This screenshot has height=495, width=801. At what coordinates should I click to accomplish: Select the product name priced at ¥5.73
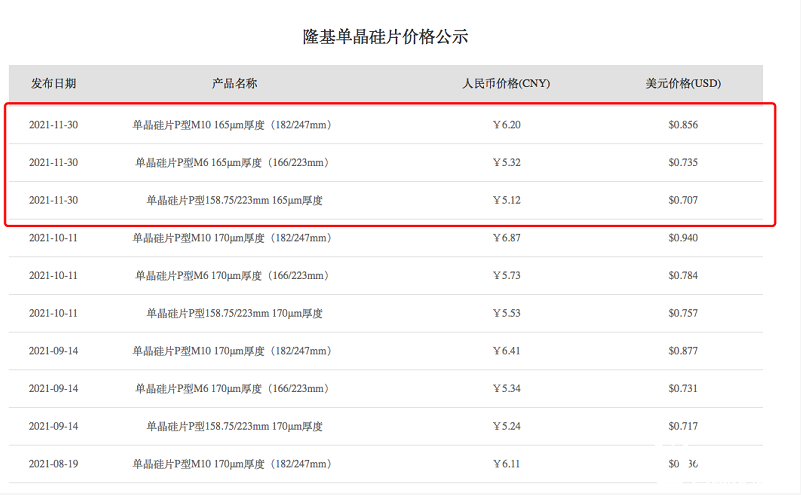[x=234, y=276]
